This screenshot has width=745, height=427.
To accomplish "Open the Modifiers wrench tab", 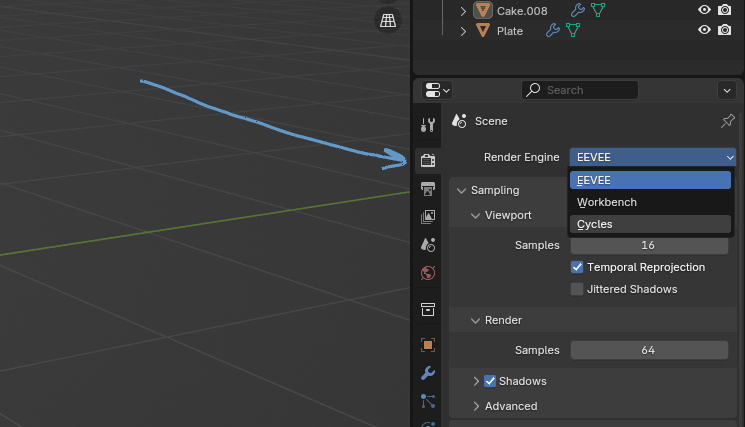I will coord(428,373).
